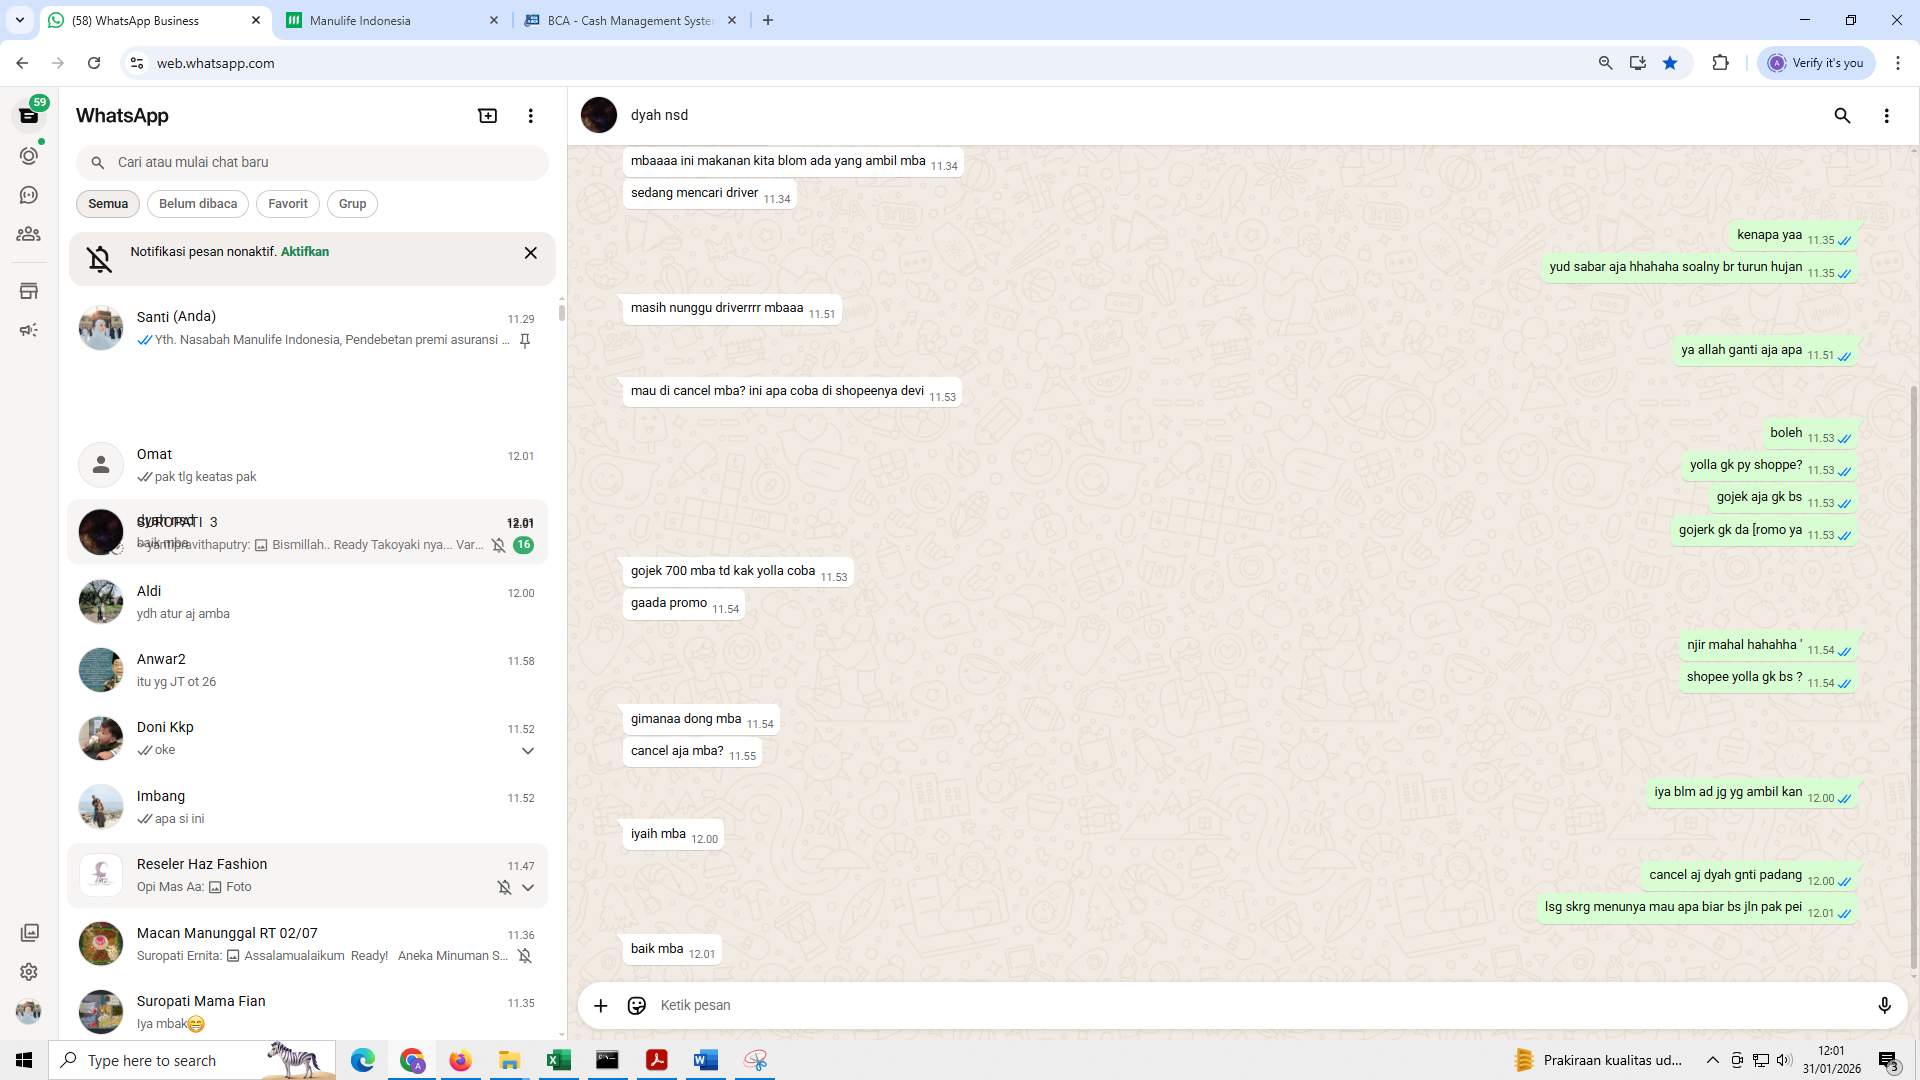Open the Channels section in the sidebar

[29, 195]
